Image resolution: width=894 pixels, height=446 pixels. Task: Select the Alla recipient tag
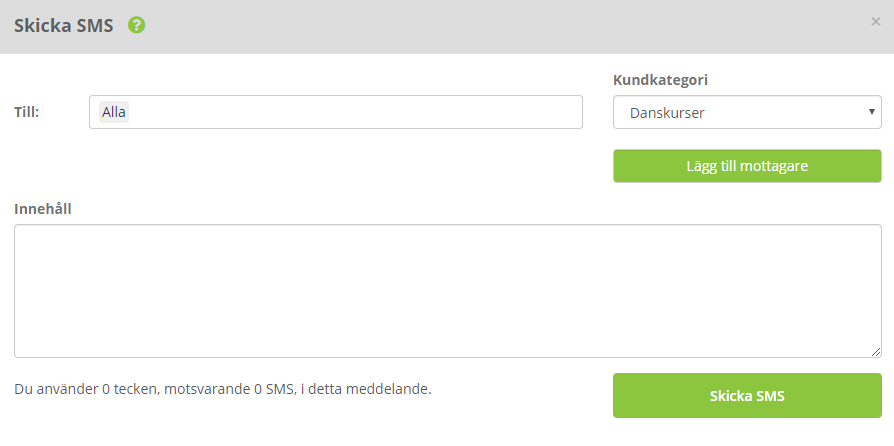pos(113,112)
